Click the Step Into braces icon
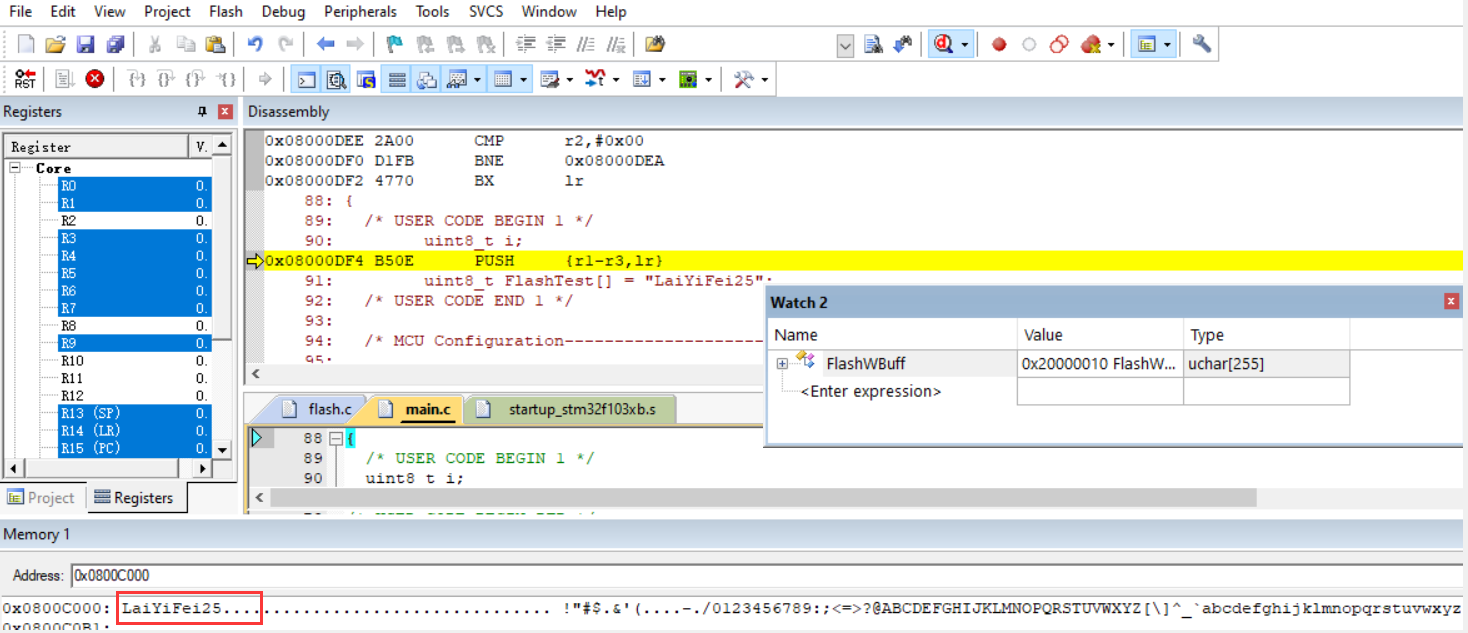This screenshot has height=633, width=1468. tap(138, 79)
